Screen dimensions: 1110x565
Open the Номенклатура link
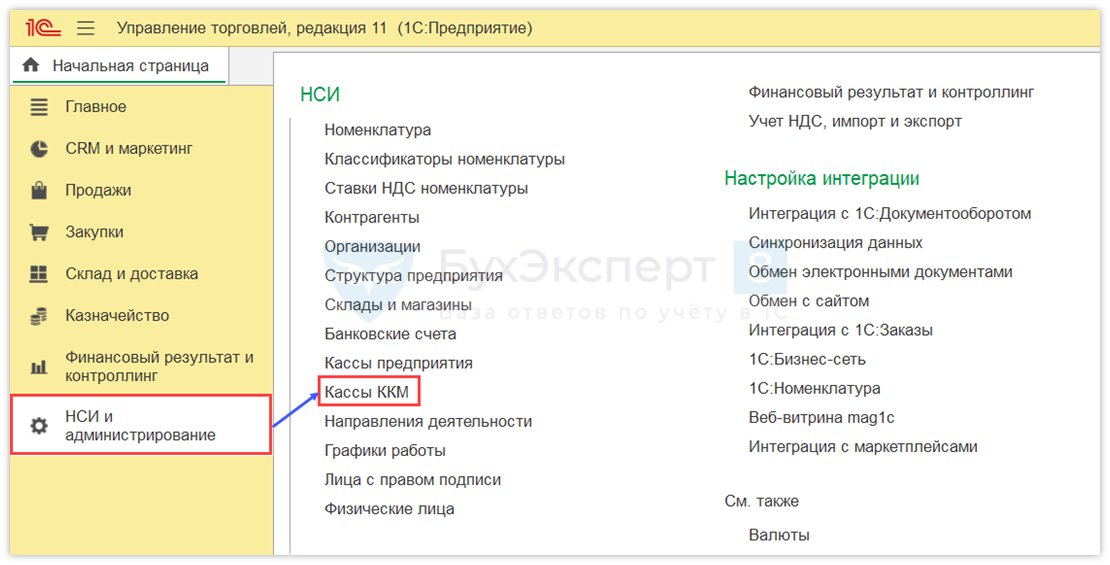coord(377,130)
